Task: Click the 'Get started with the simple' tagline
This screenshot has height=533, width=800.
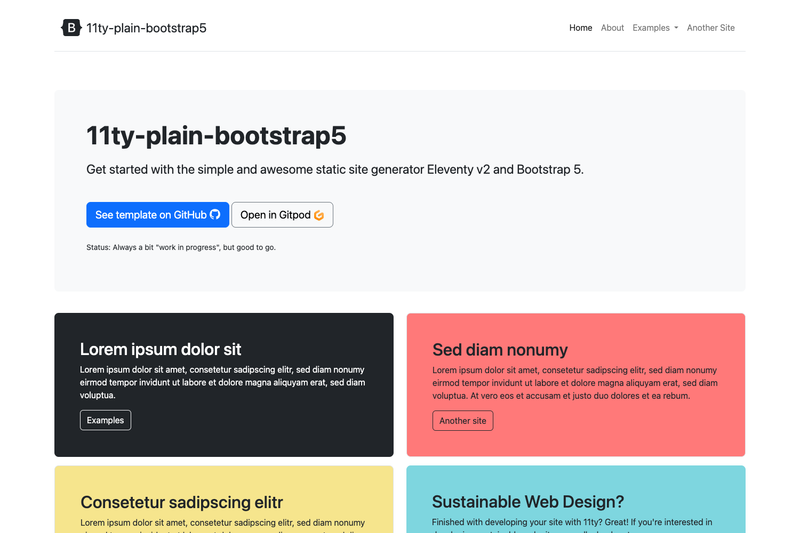Action: 335,169
